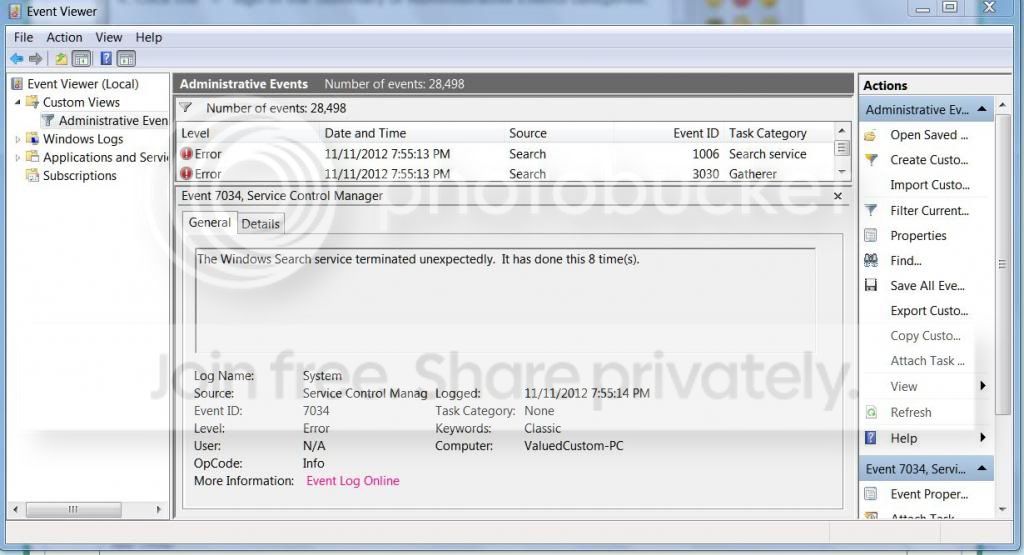Screen dimensions: 1024x555
Task: Open the Help menu in the menu bar
Action: tap(149, 37)
